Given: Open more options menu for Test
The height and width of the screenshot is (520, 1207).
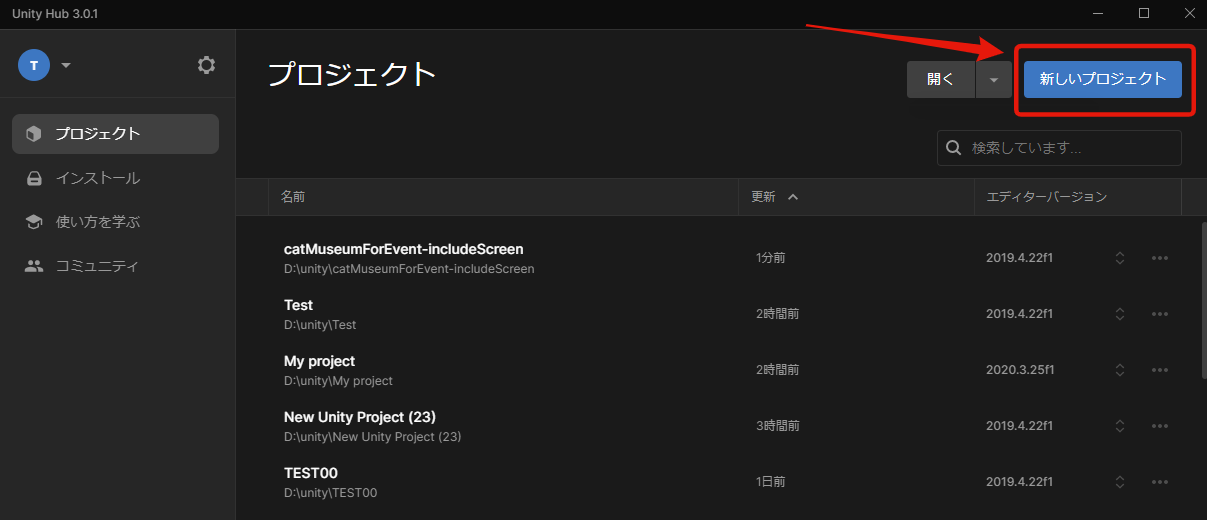Looking at the screenshot, I should point(1160,314).
